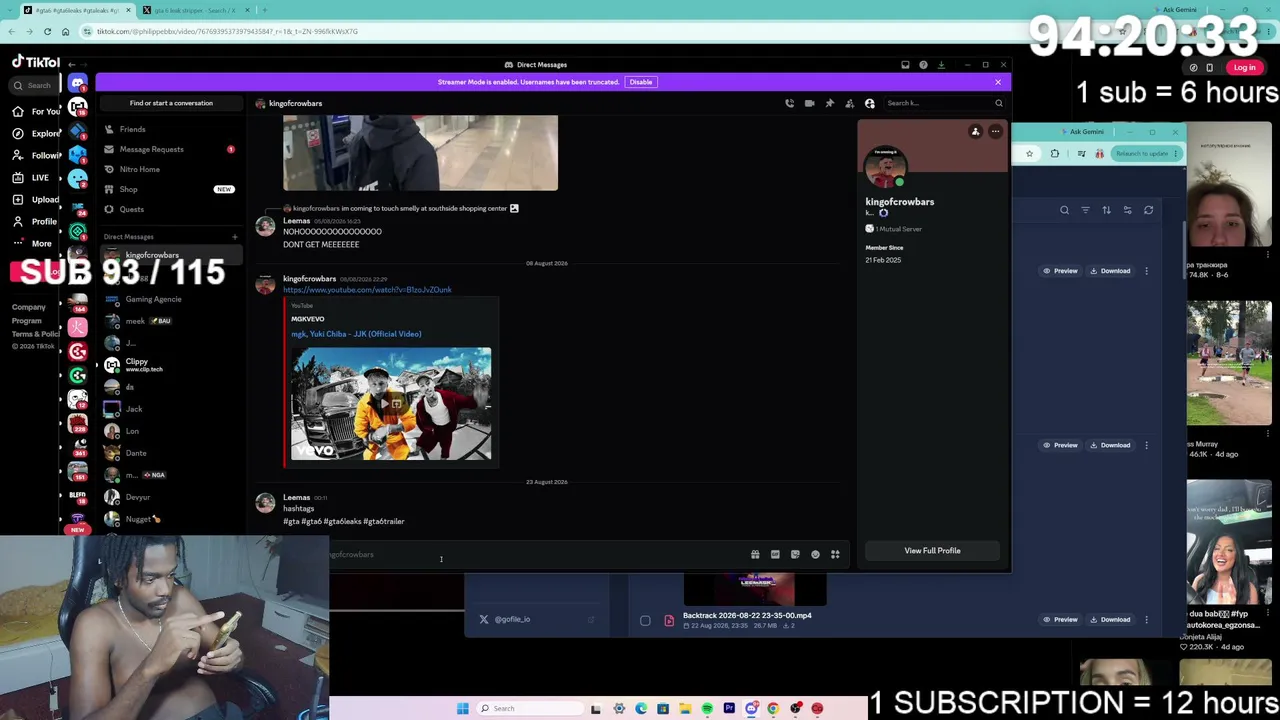Open TikTok LIVE page

coord(30,177)
